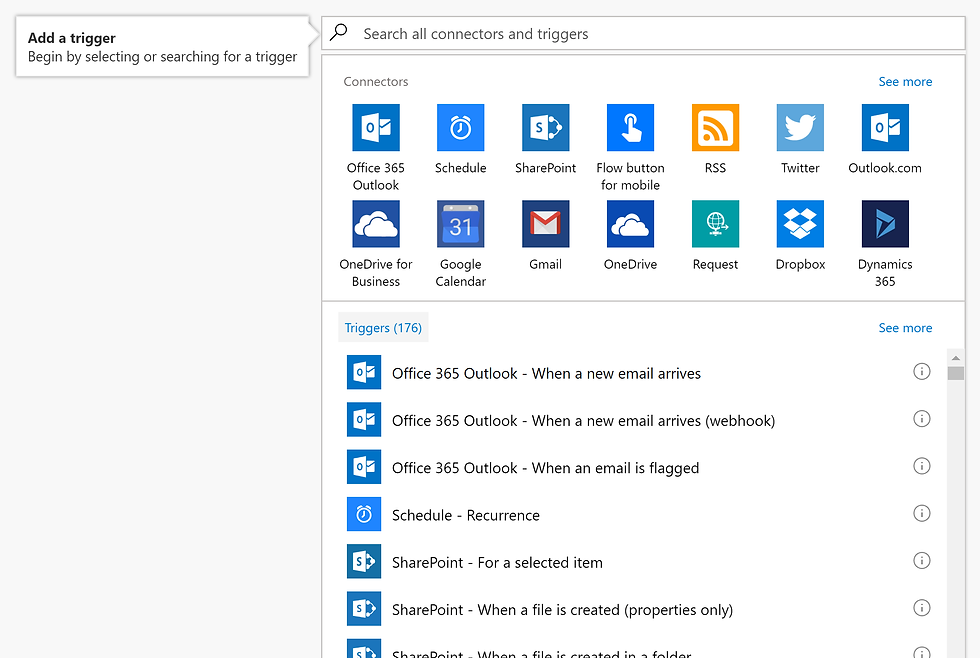Image resolution: width=980 pixels, height=658 pixels.
Task: Open the Request connector
Action: click(x=716, y=224)
